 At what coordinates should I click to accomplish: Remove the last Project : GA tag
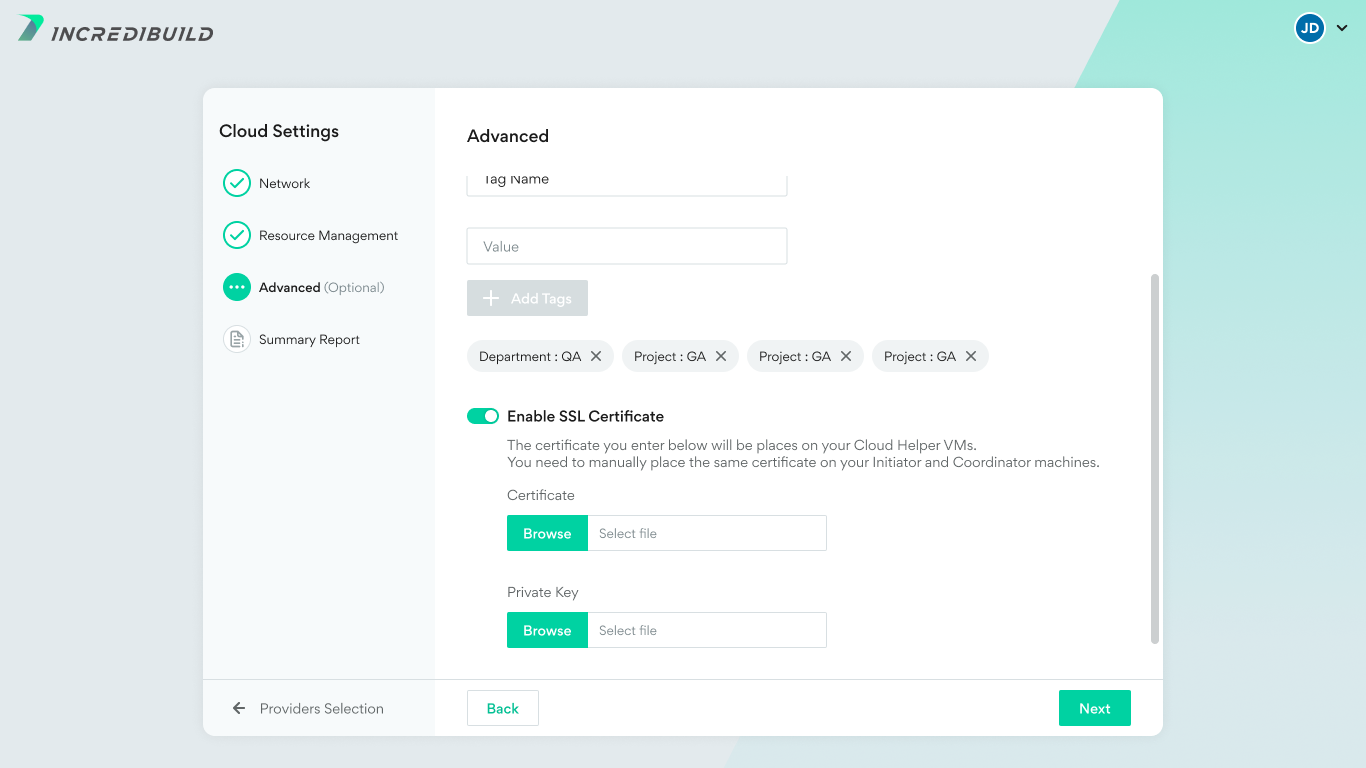click(971, 356)
